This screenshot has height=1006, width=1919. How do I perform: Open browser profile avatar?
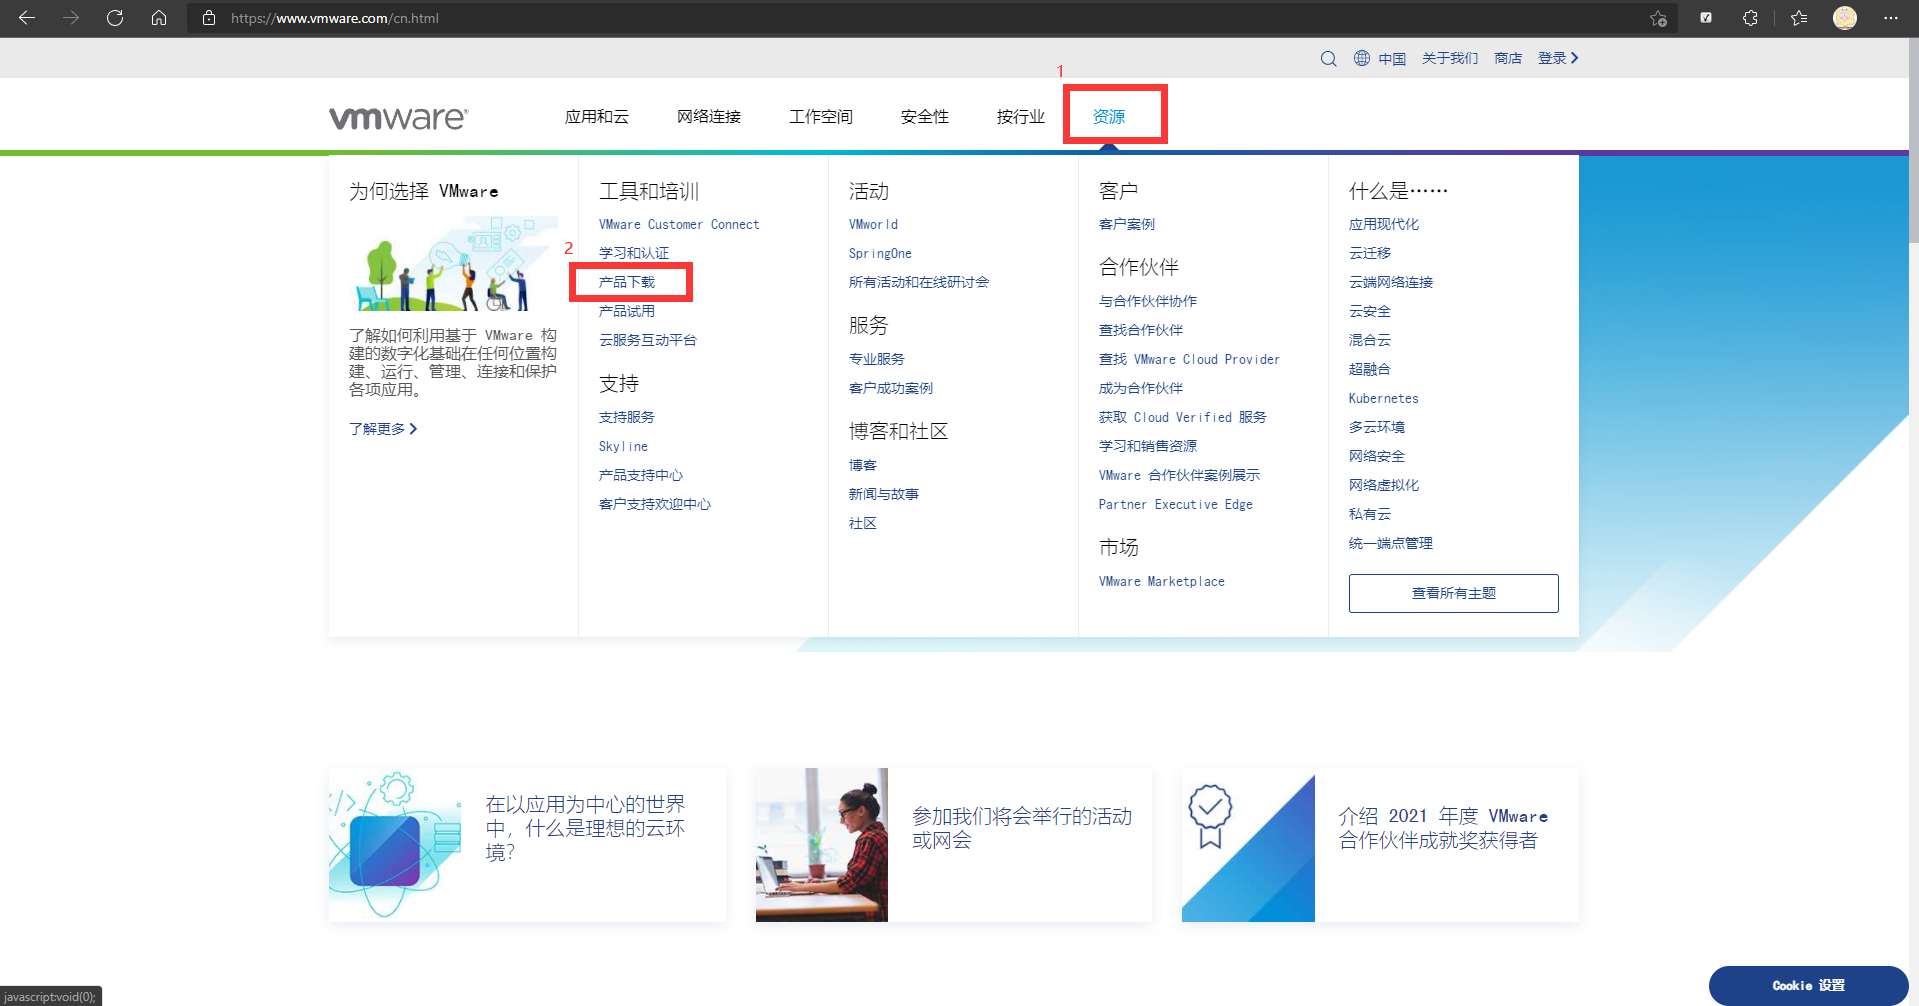[1845, 18]
